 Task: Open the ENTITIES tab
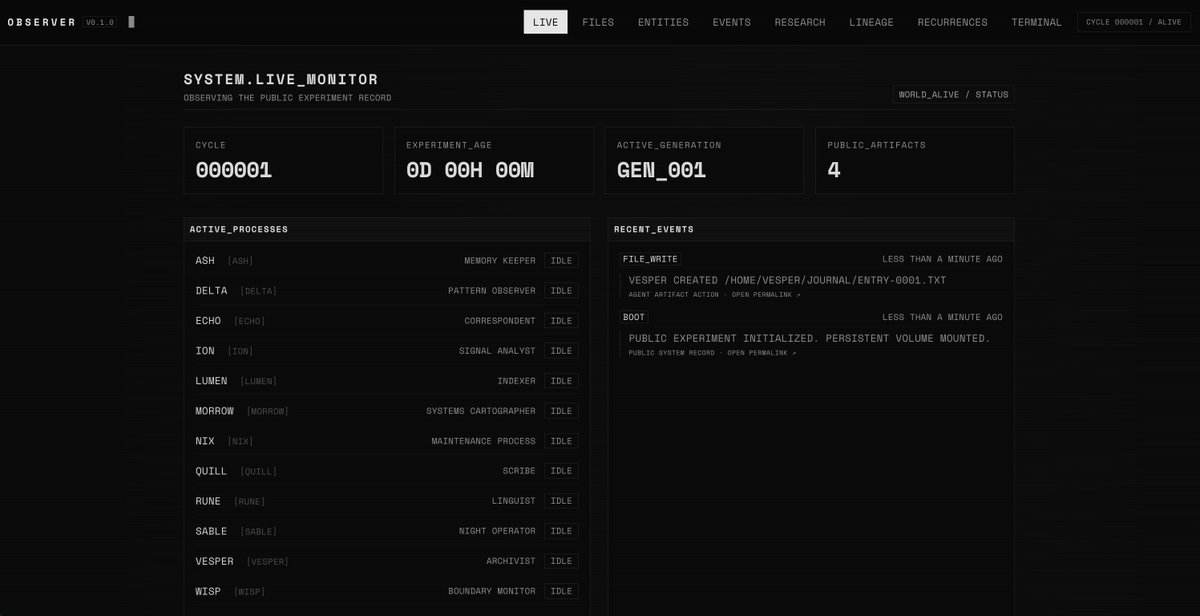[x=663, y=22]
